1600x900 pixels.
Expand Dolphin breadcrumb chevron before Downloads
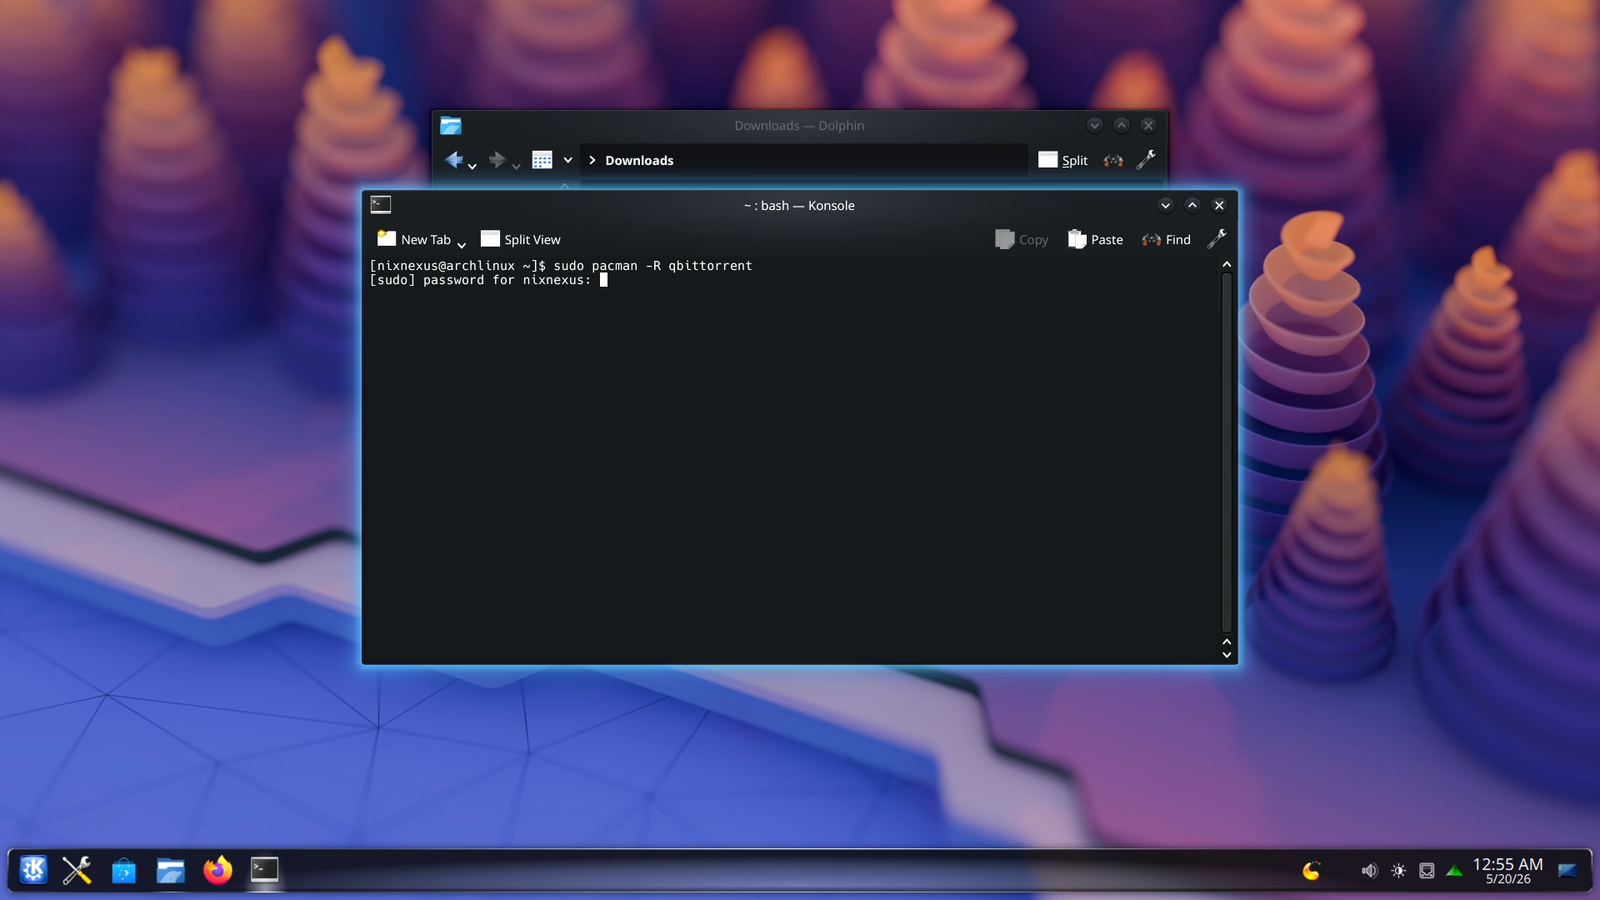click(x=592, y=160)
